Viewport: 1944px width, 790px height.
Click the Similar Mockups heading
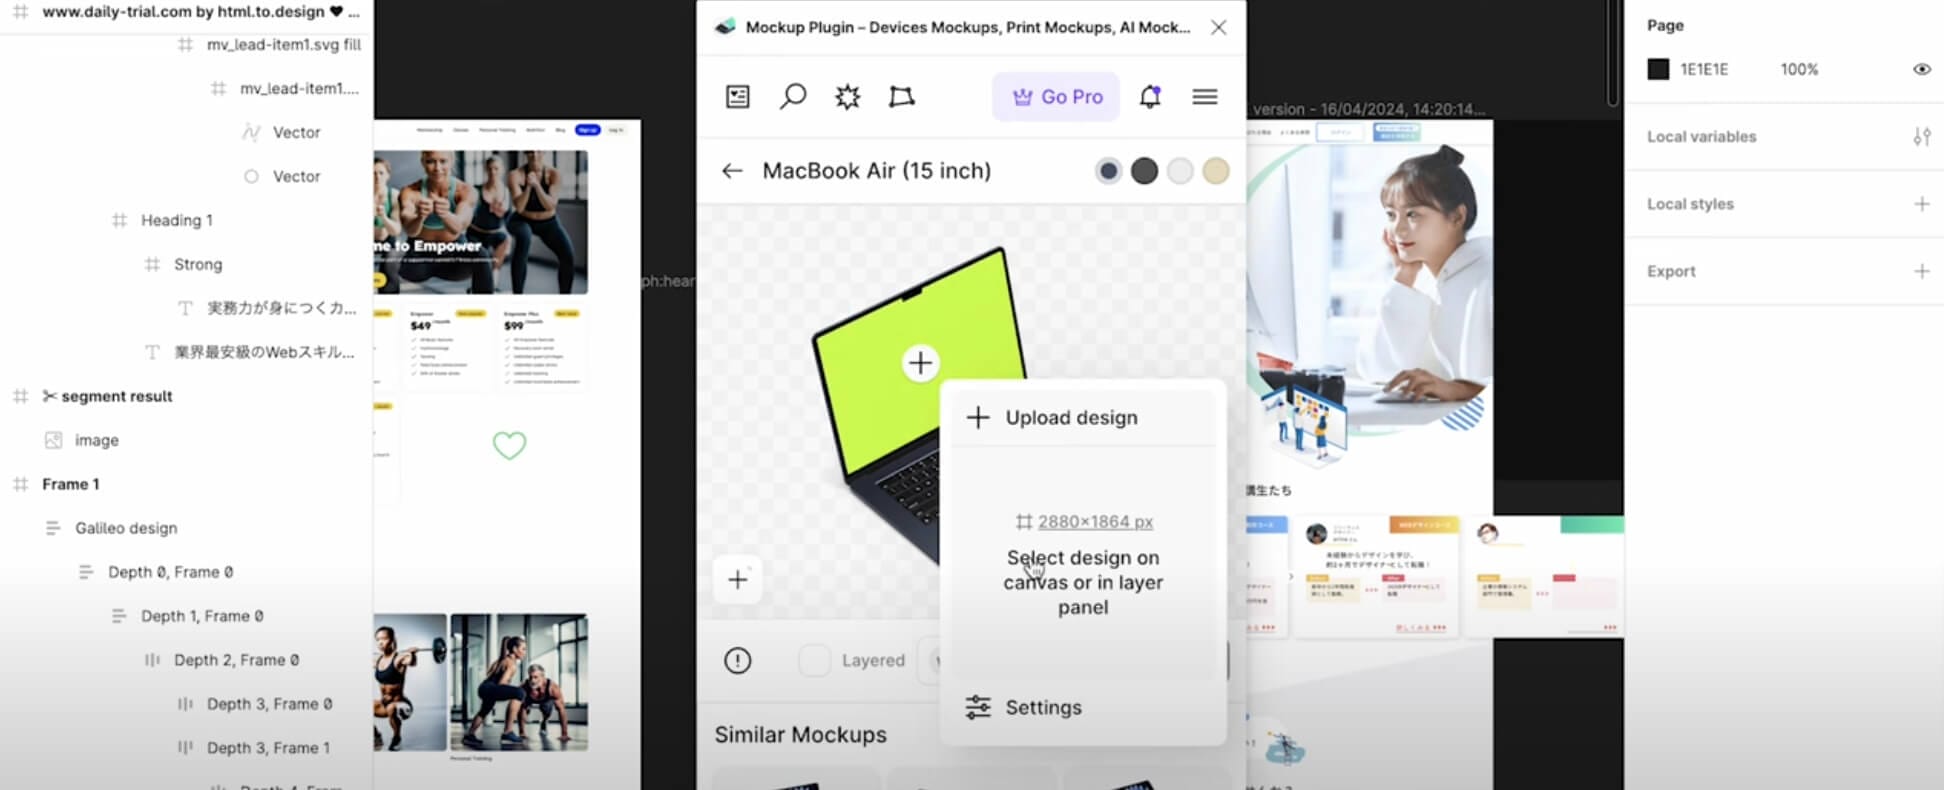tap(800, 735)
